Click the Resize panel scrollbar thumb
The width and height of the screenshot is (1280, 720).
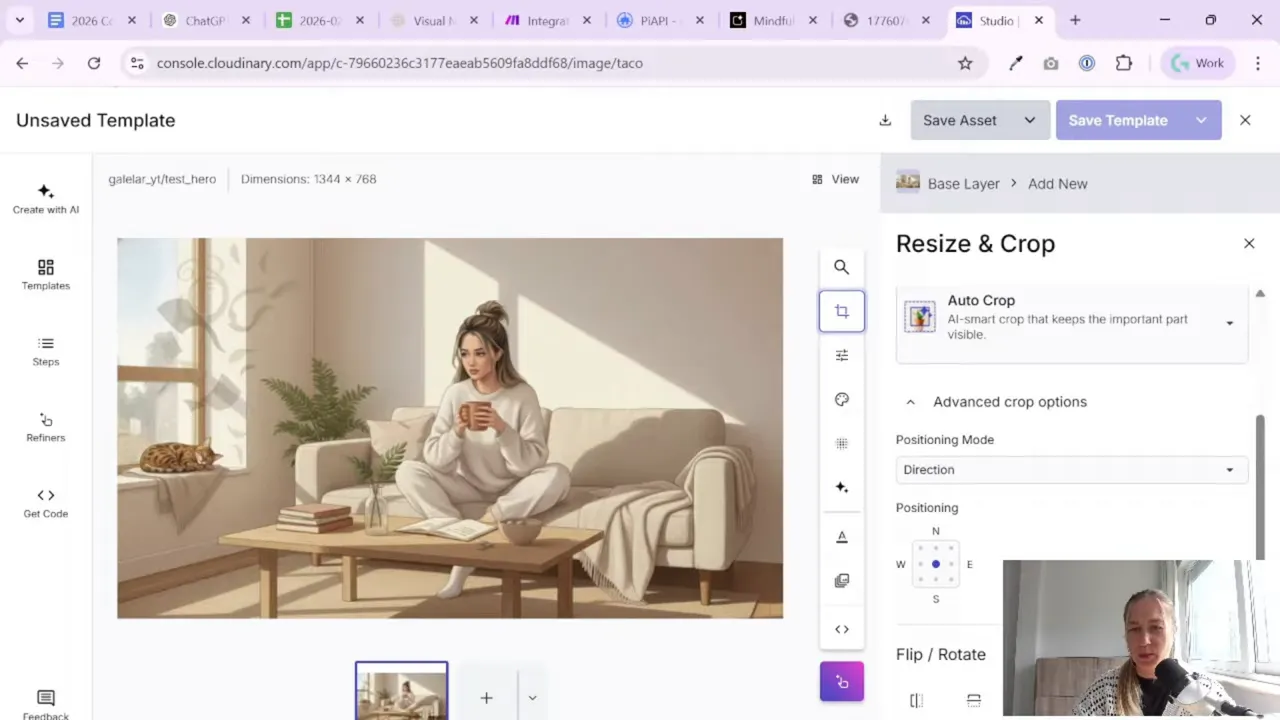[1260, 487]
